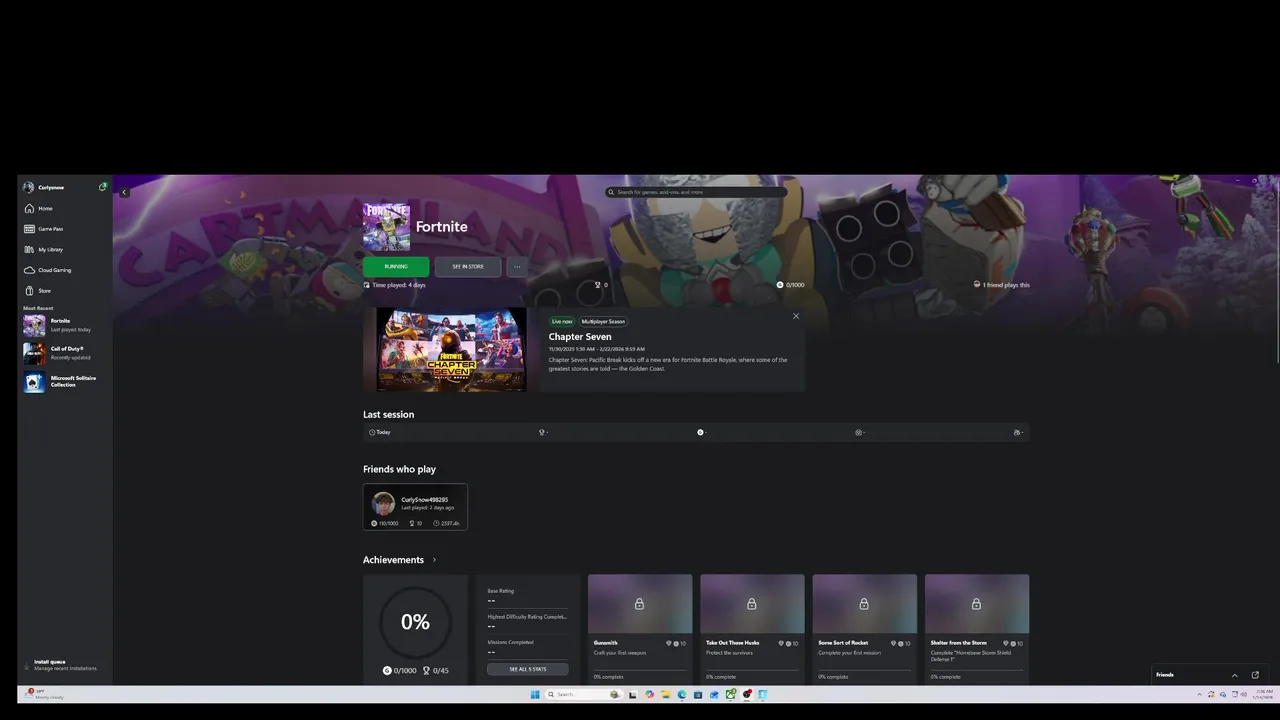The height and width of the screenshot is (720, 1280).
Task: Open the Curlysnow profile avatar
Action: [x=28, y=187]
